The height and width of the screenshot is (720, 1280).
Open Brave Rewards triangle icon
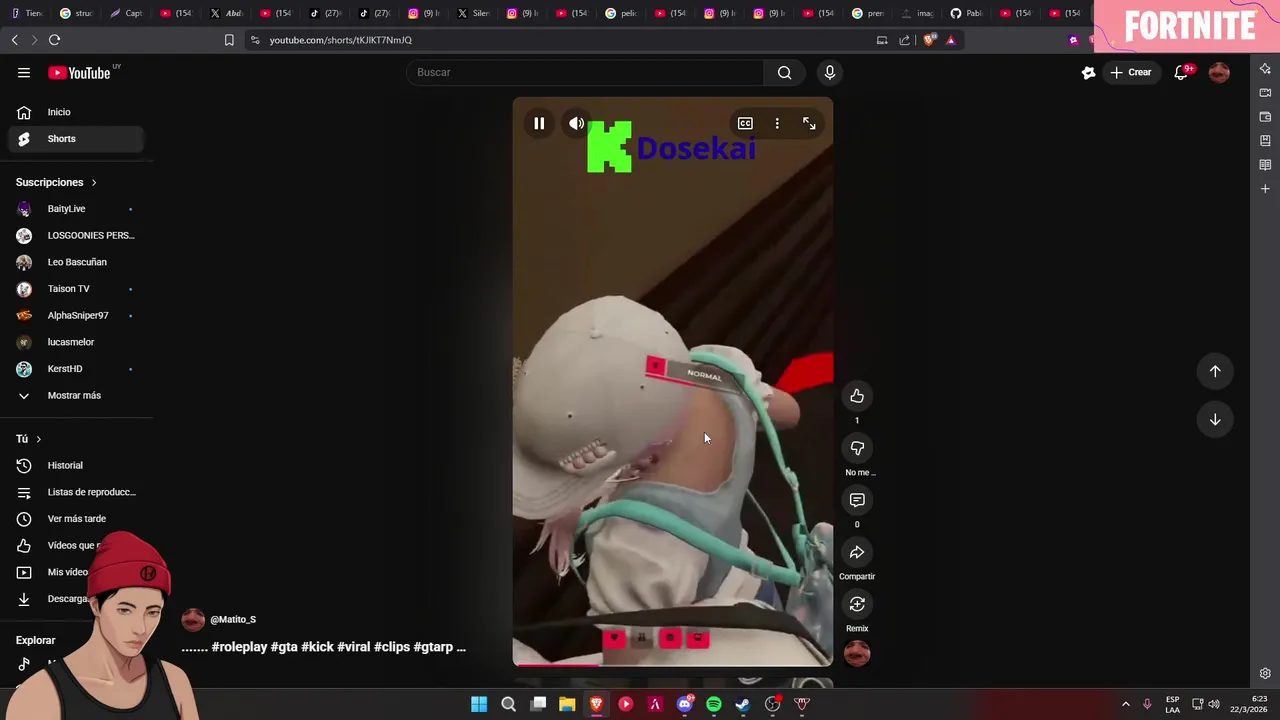coord(950,40)
